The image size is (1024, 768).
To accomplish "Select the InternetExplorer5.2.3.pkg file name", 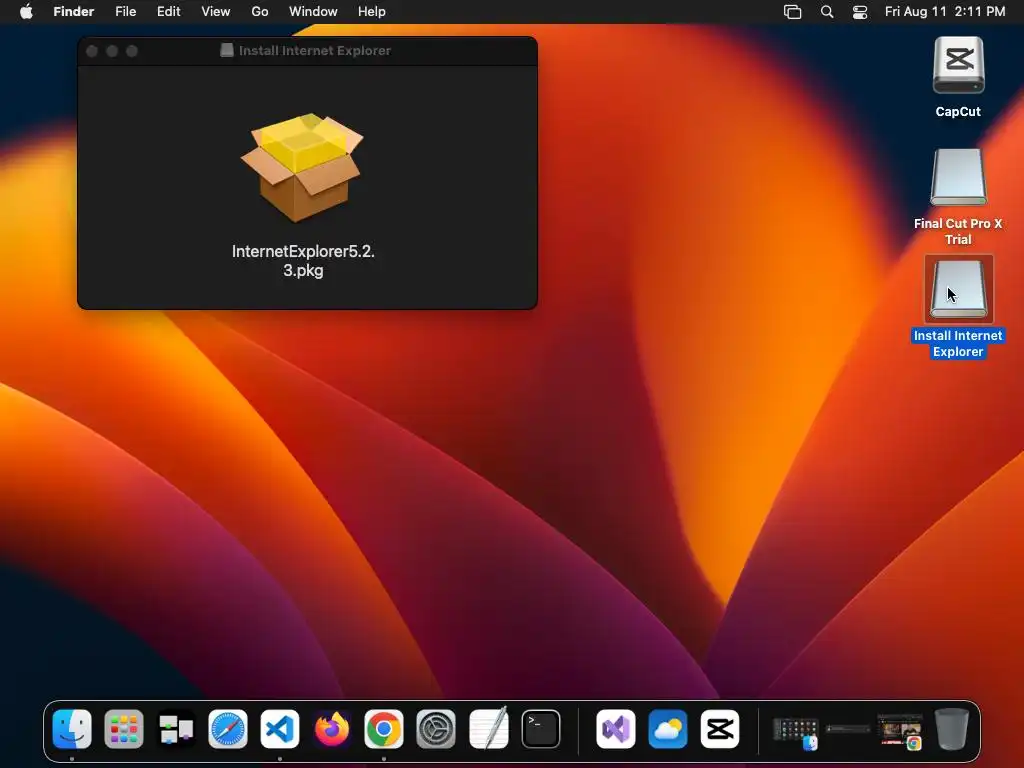I will coord(303,261).
